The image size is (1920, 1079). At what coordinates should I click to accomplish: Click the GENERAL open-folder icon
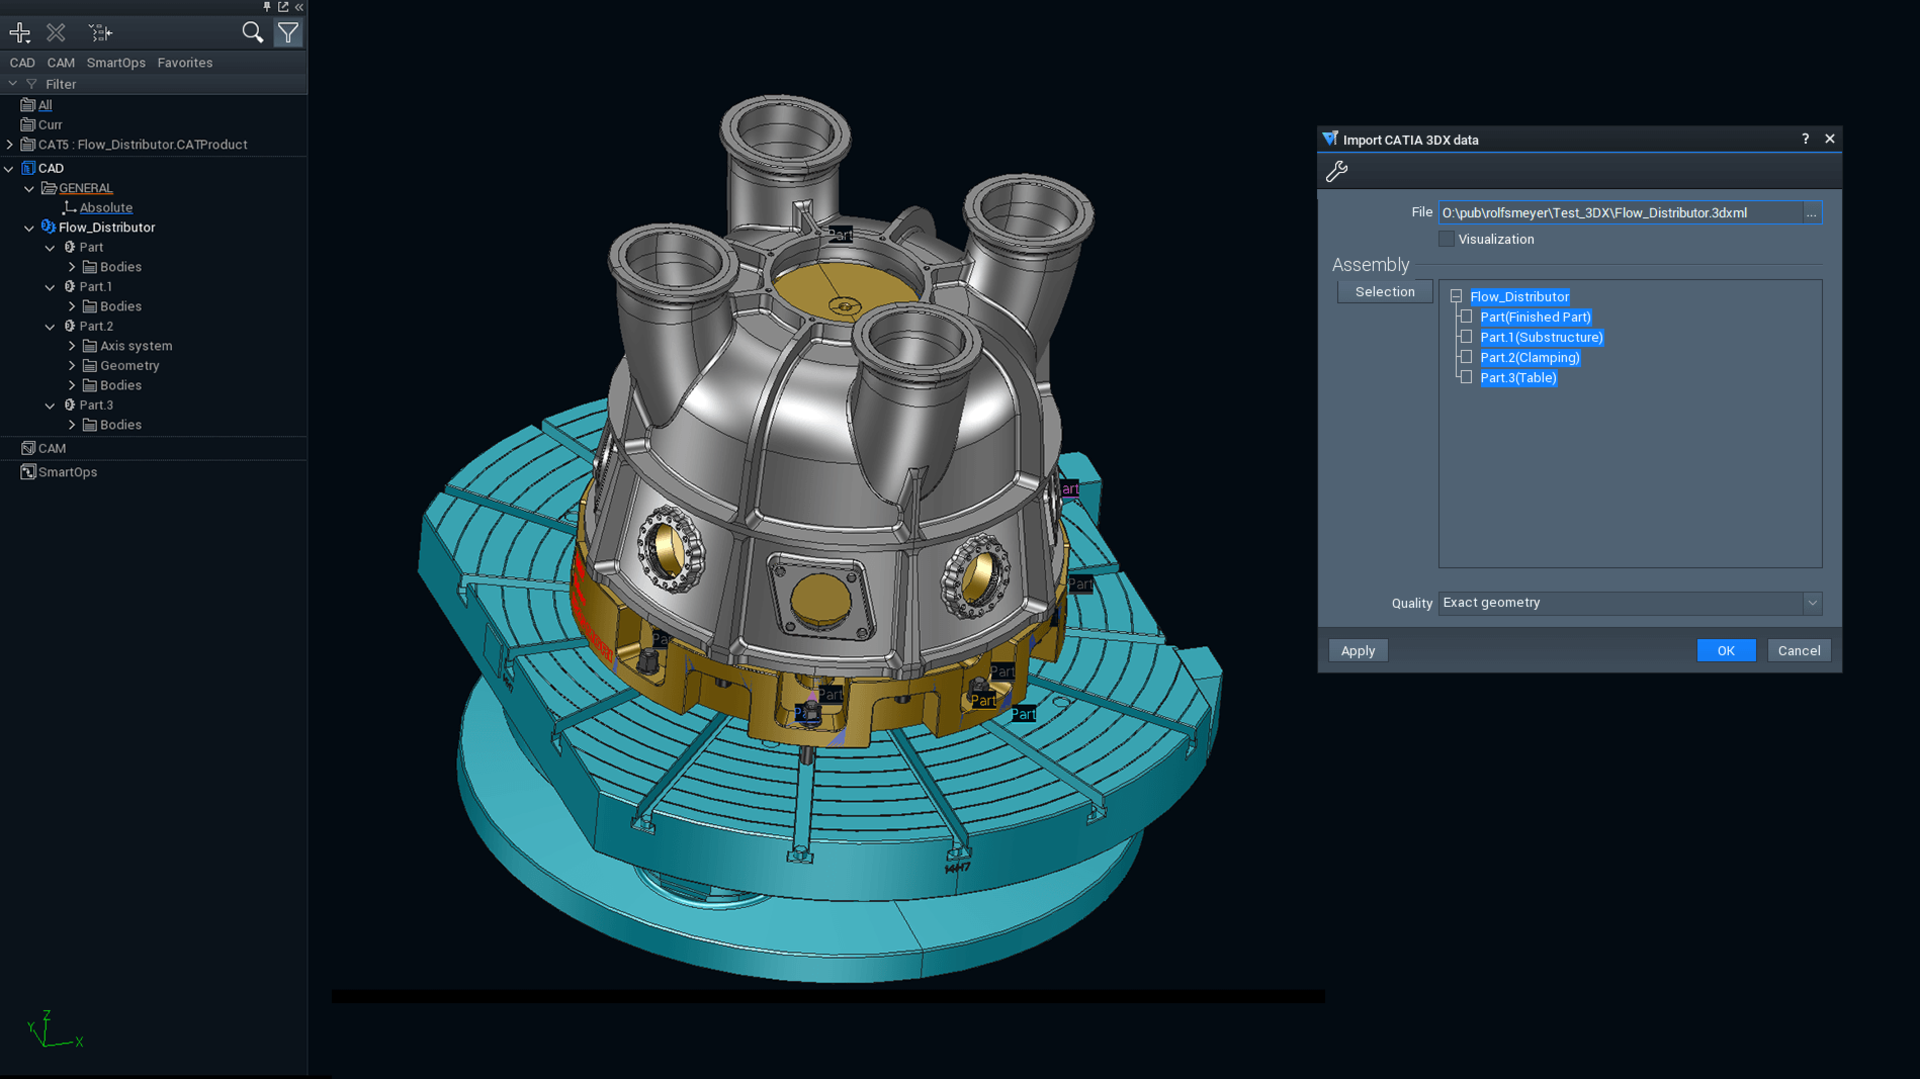tap(48, 188)
